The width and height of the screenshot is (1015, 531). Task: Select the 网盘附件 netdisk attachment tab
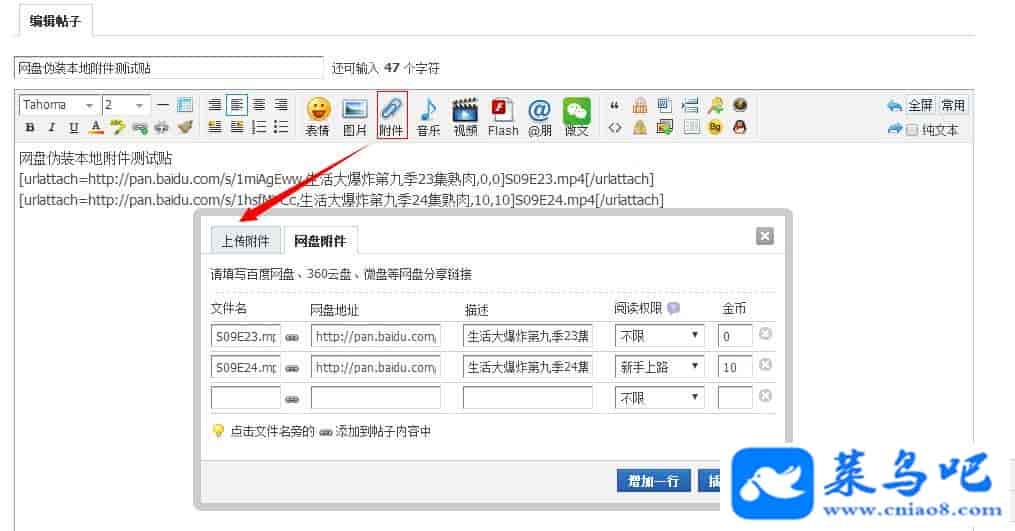click(x=320, y=241)
